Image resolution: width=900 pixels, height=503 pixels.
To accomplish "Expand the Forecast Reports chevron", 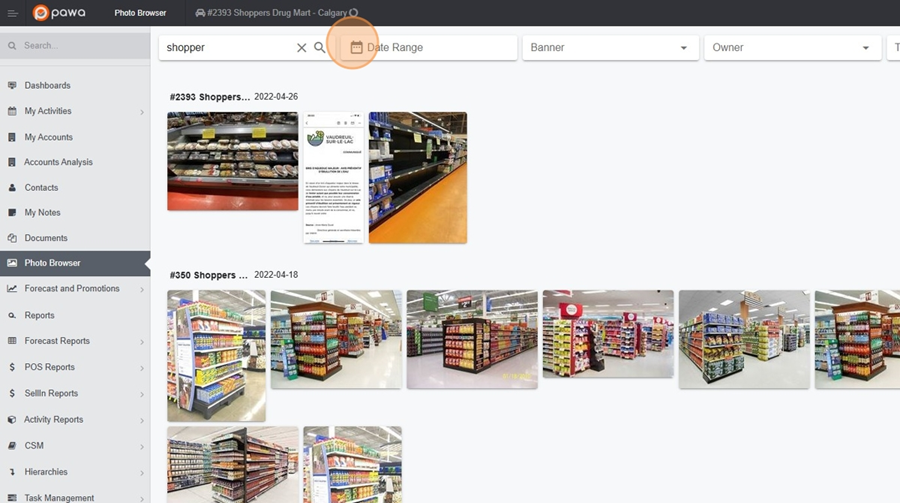I will [142, 342].
